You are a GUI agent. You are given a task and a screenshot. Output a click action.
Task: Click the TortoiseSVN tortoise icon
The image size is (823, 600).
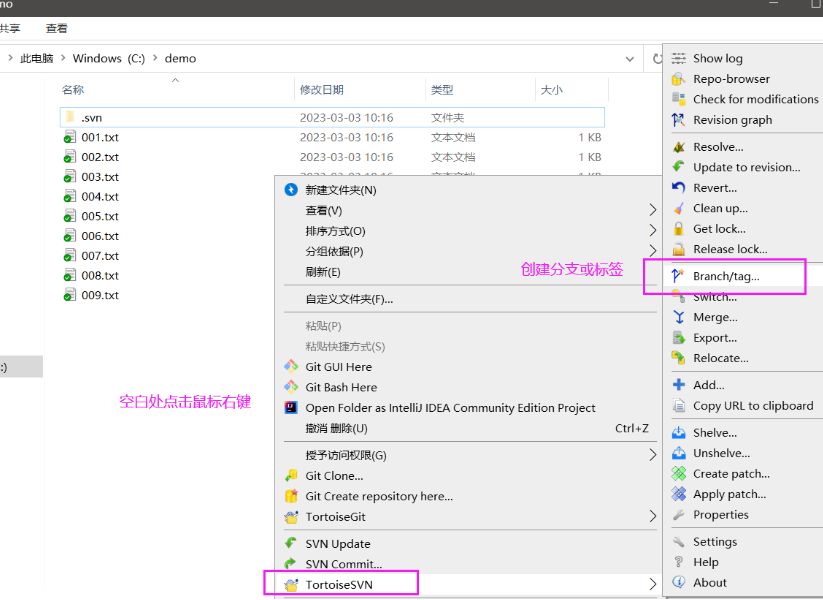coord(291,584)
